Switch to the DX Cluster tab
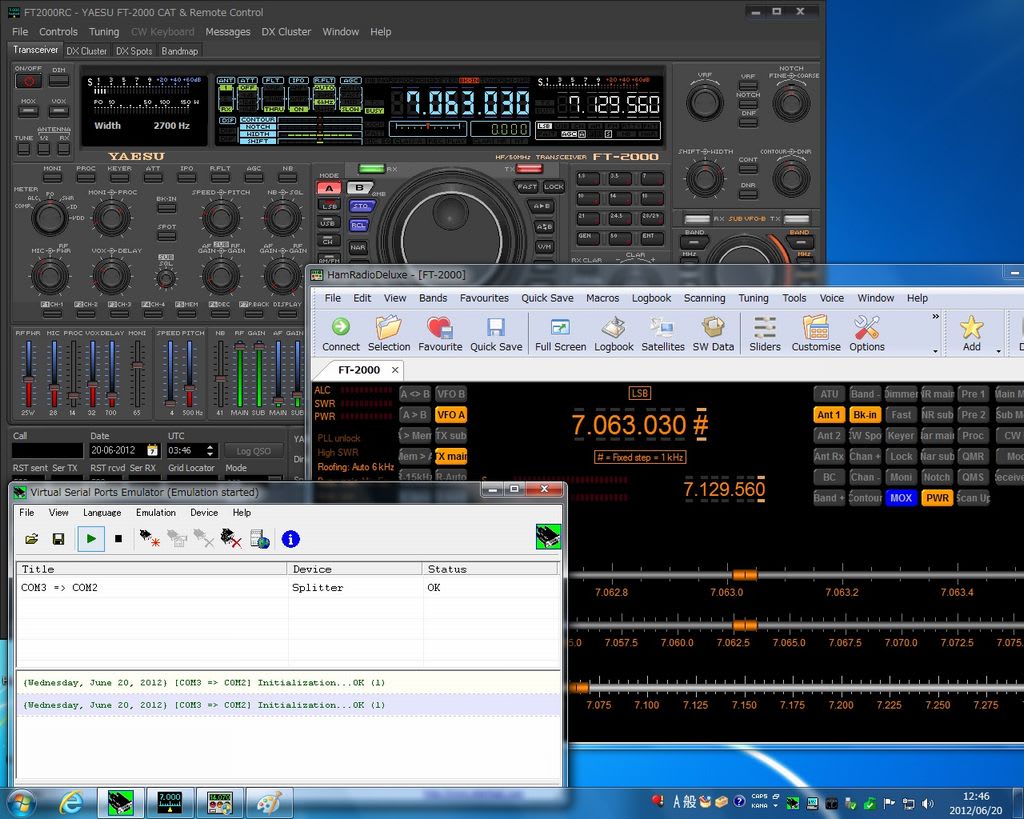1024x819 pixels. point(86,51)
